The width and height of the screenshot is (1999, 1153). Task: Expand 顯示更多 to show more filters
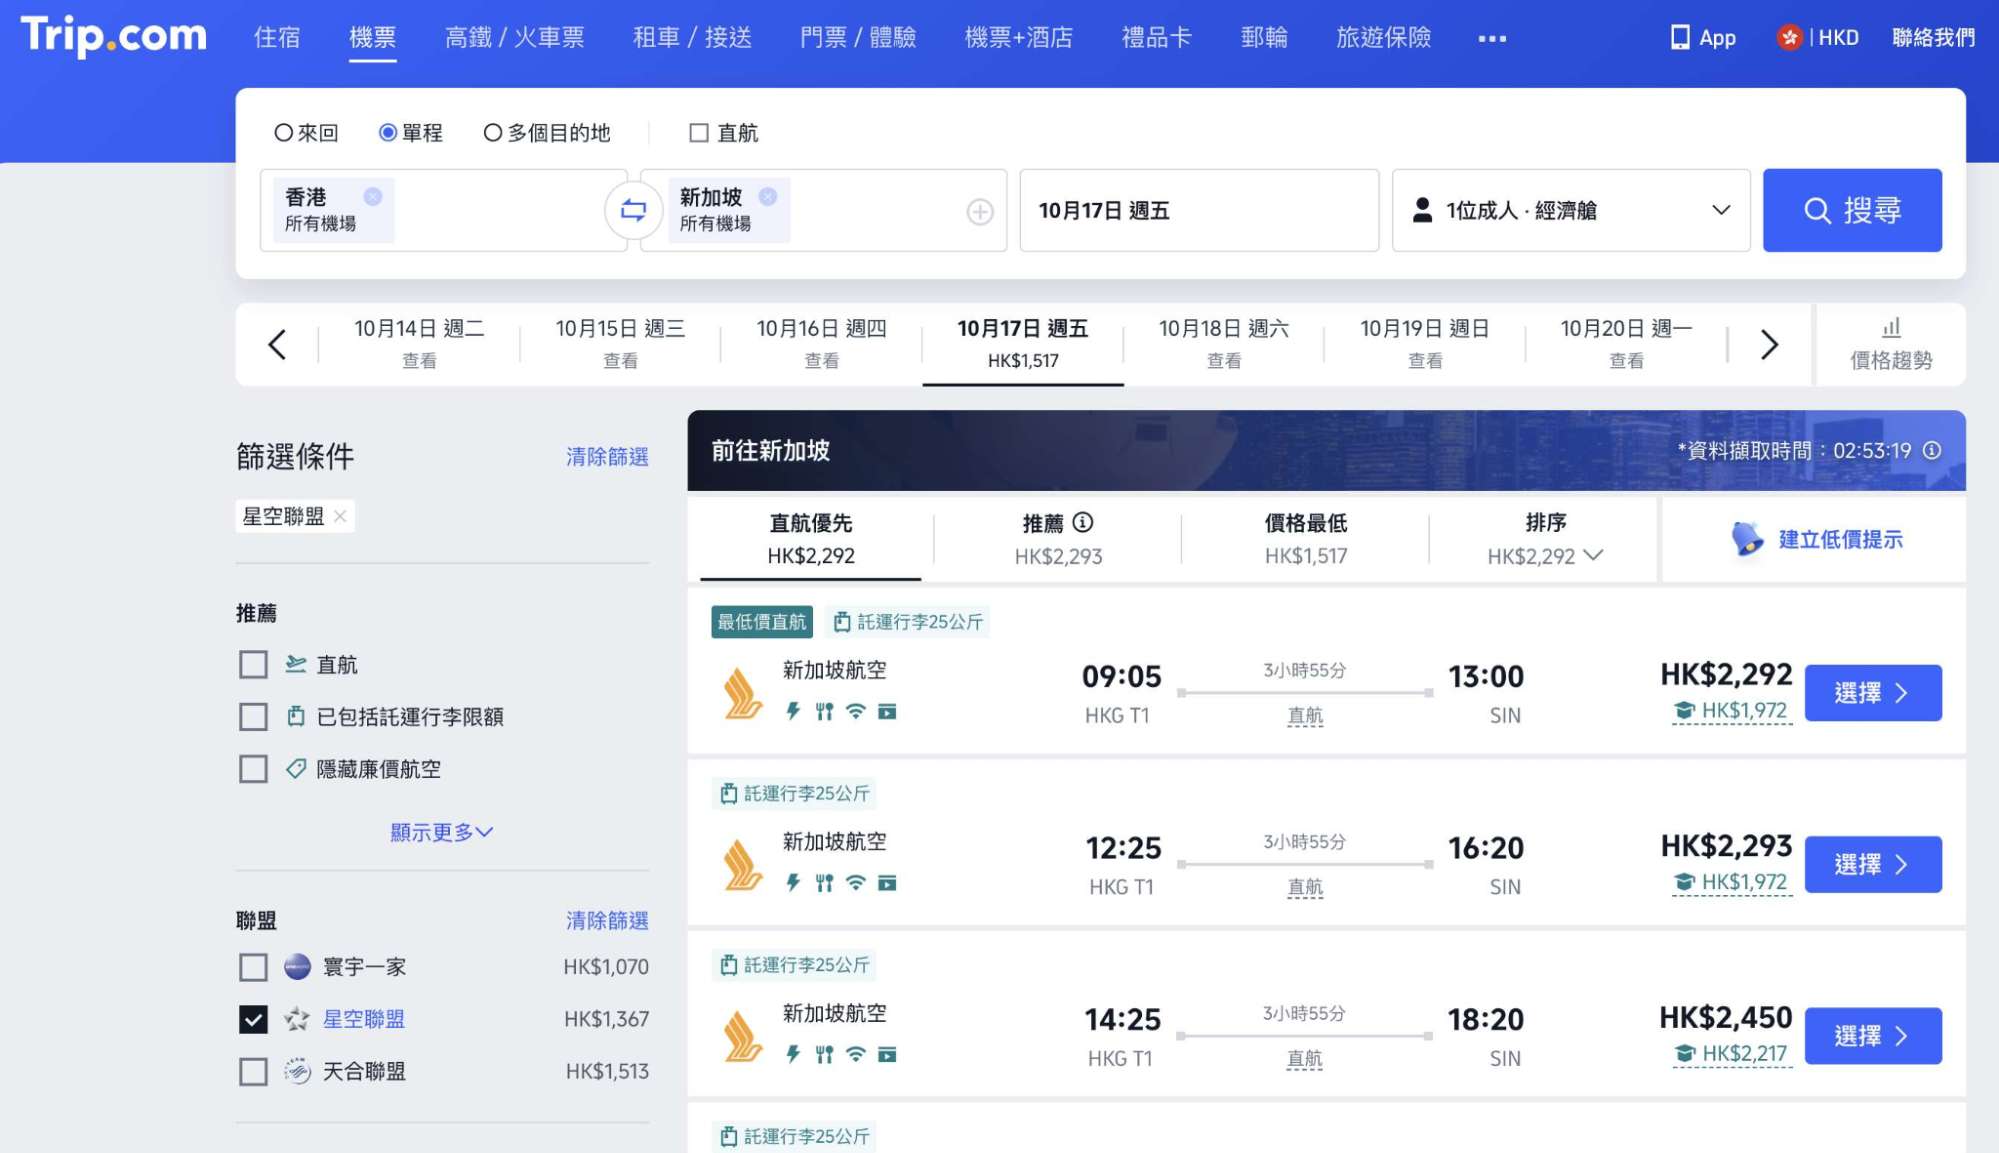pyautogui.click(x=441, y=831)
